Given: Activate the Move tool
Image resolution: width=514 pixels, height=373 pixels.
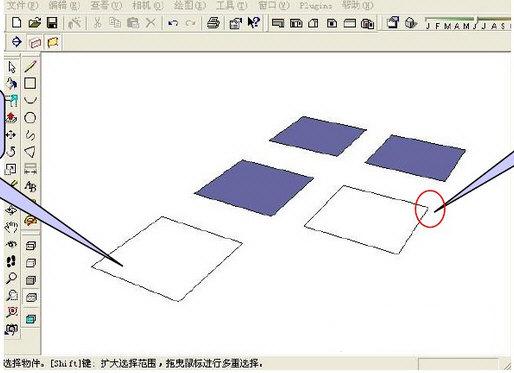Looking at the screenshot, I should [x=11, y=135].
